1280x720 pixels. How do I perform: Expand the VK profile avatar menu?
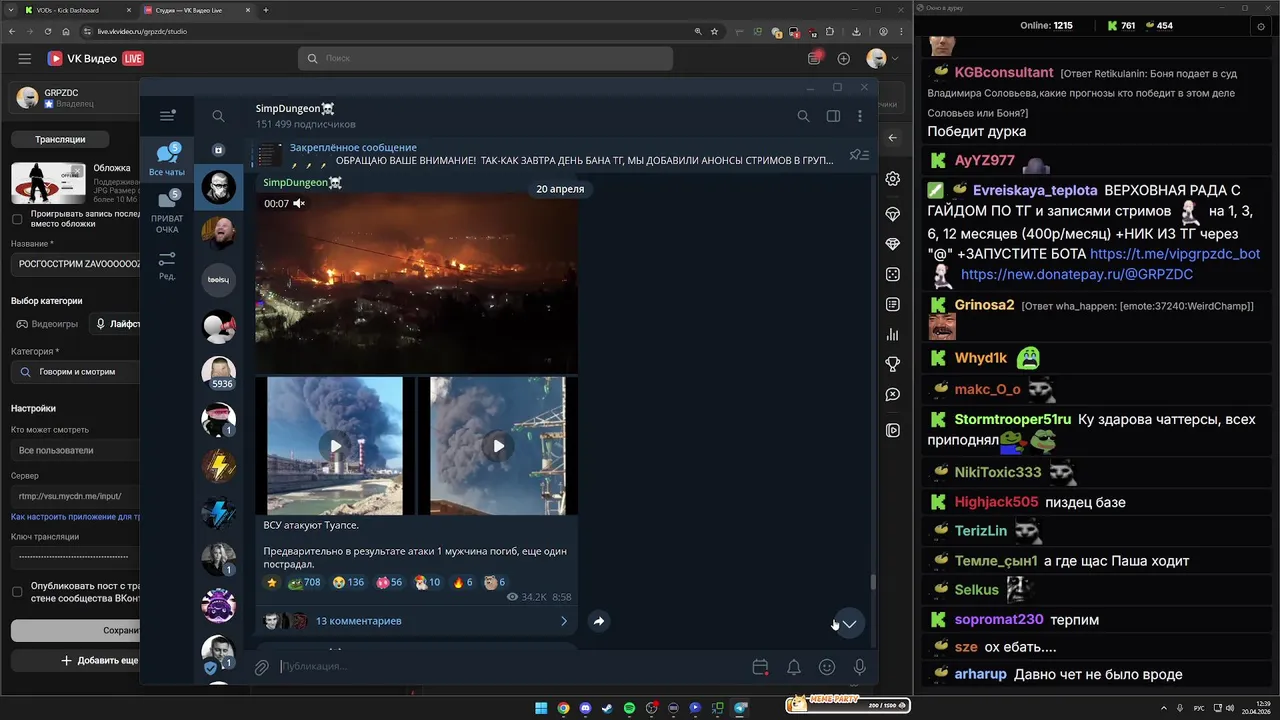point(881,59)
